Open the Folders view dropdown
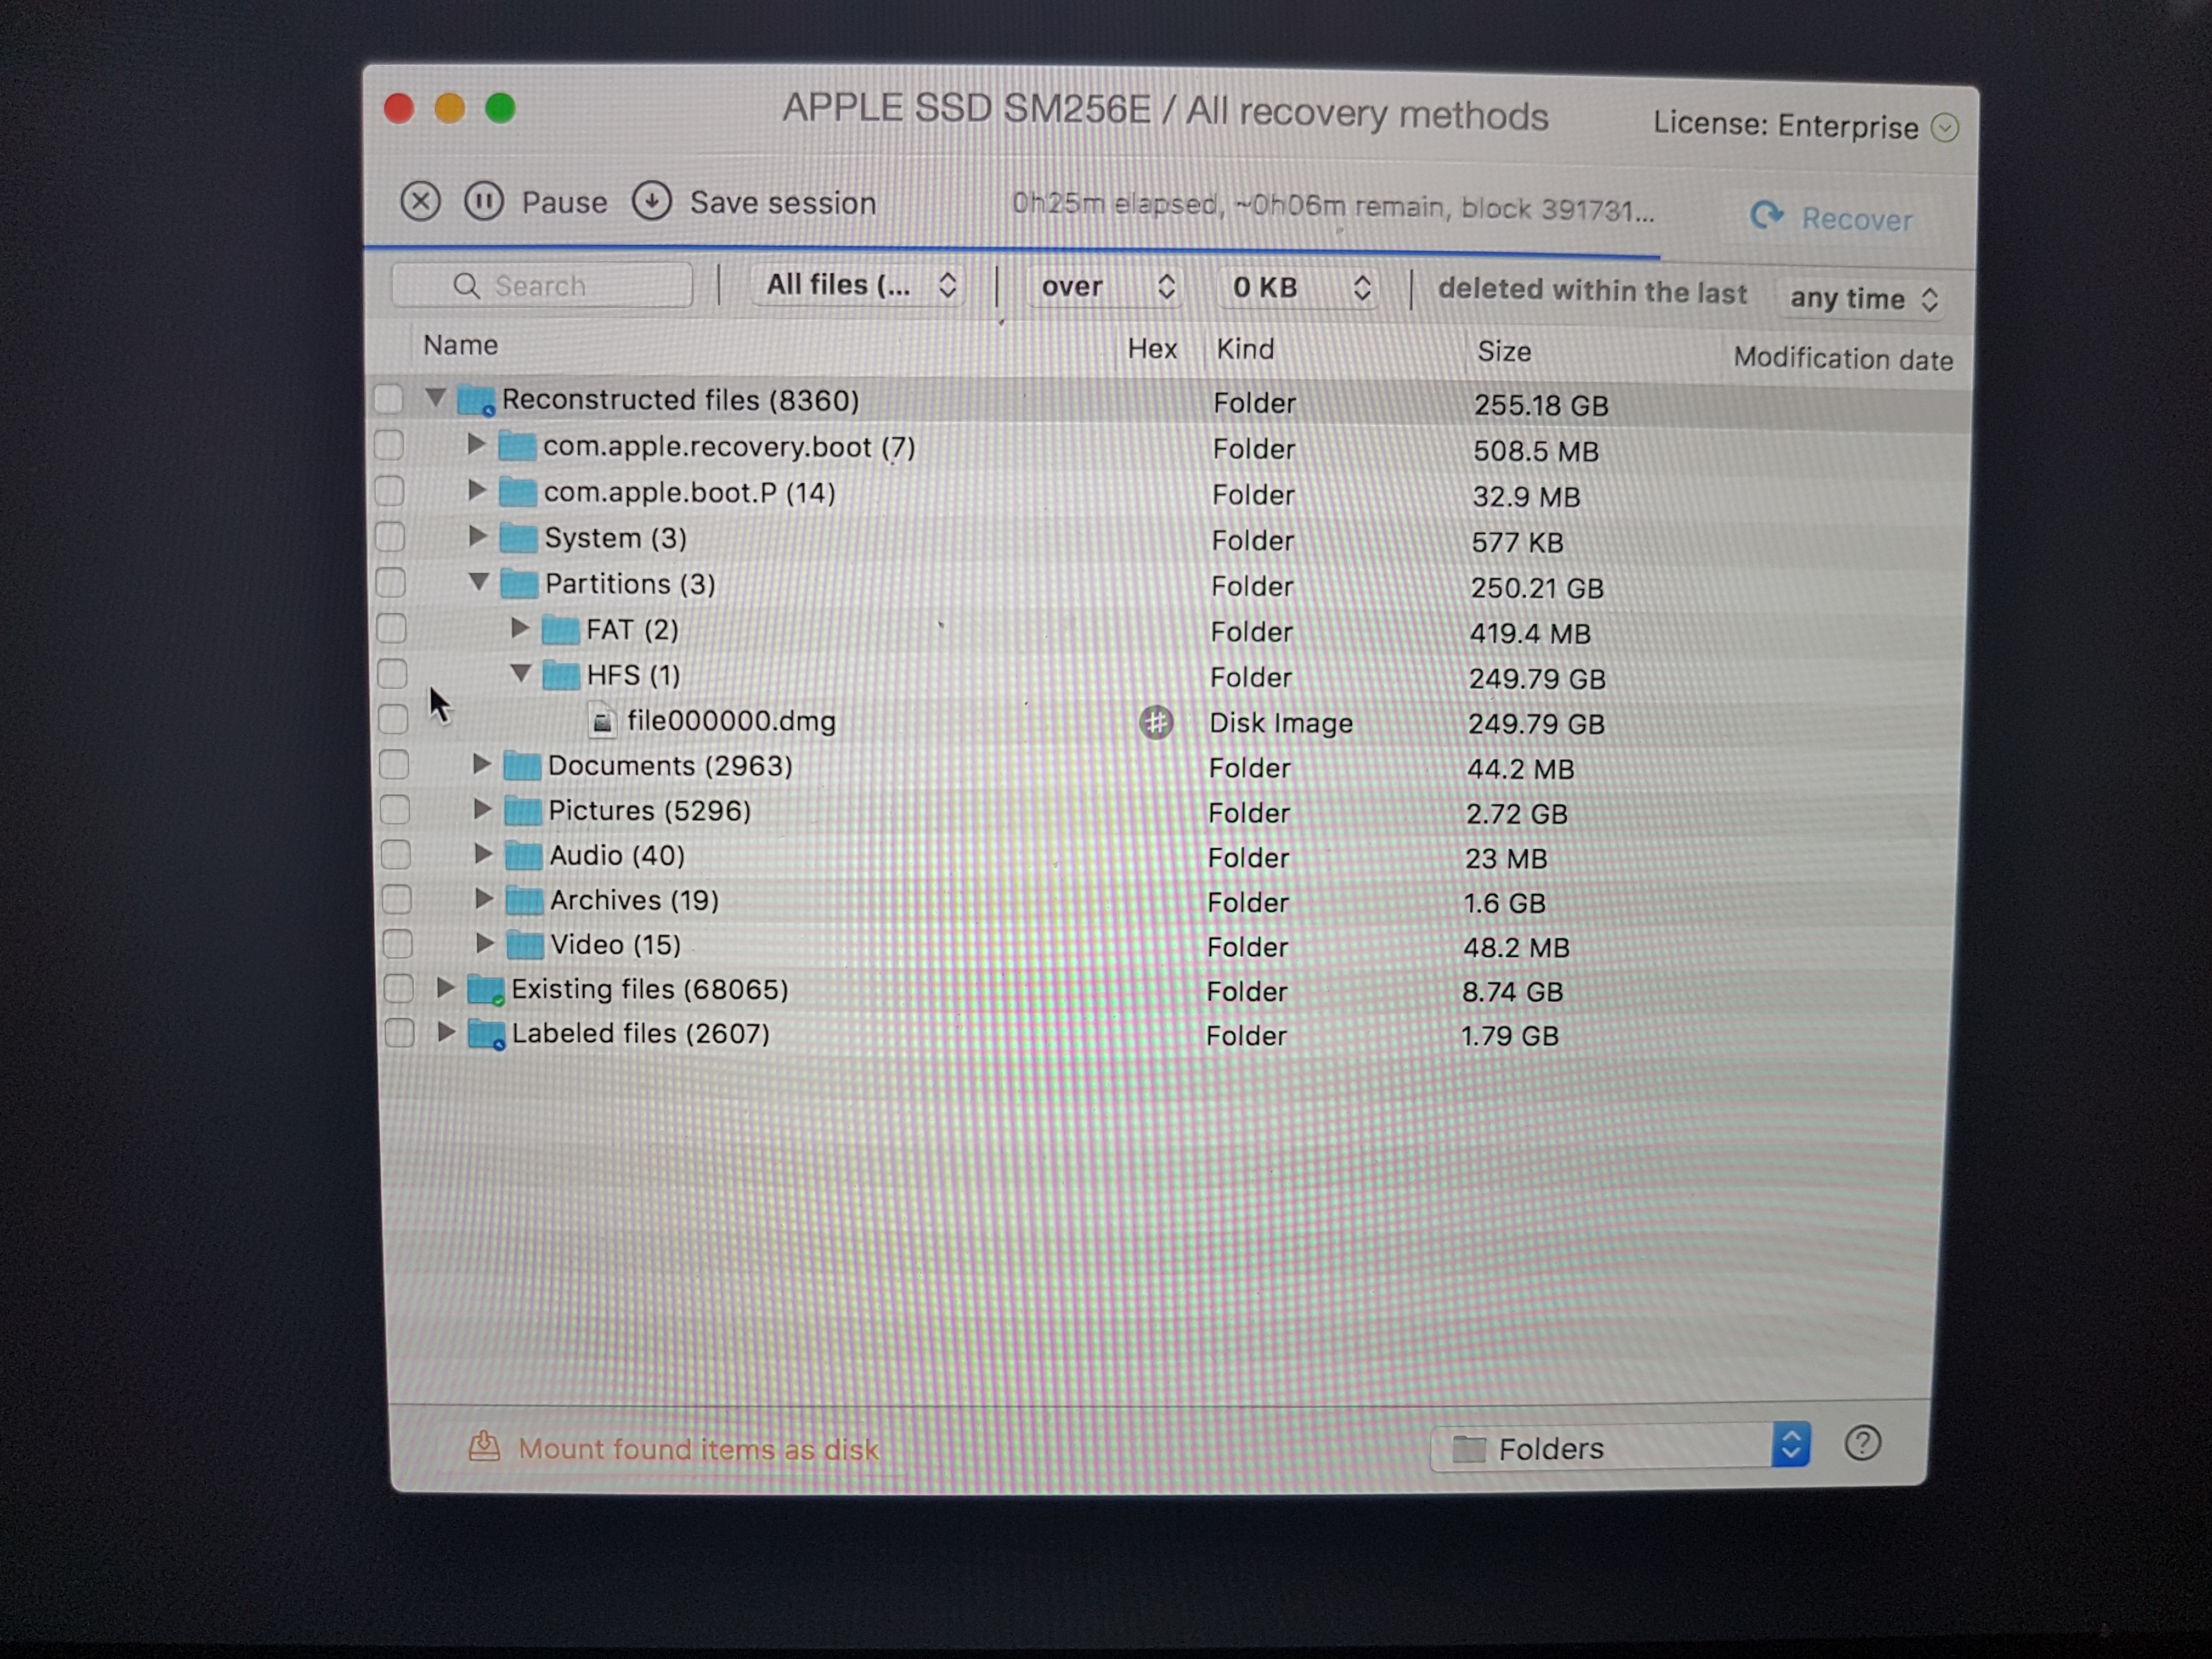2212x1659 pixels. pyautogui.click(x=1621, y=1447)
